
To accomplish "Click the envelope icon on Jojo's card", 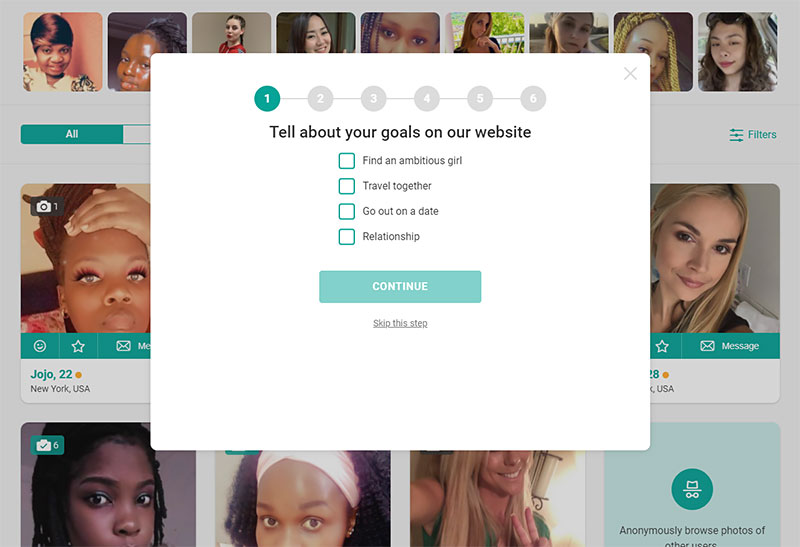I will 123,346.
